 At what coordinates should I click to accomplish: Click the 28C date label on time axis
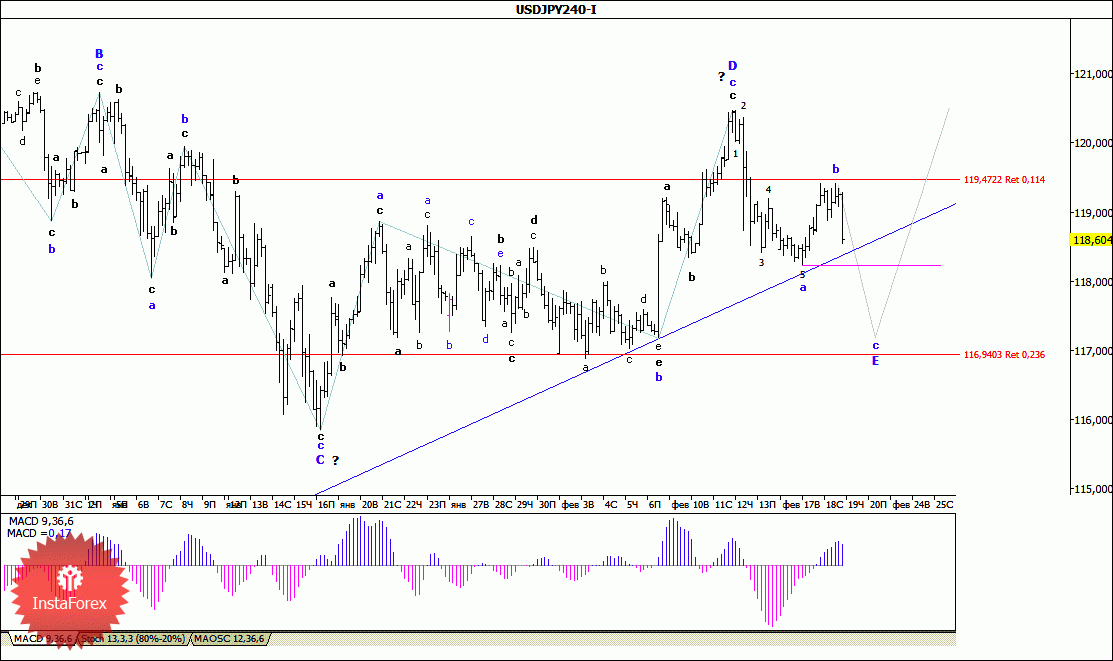[x=503, y=504]
